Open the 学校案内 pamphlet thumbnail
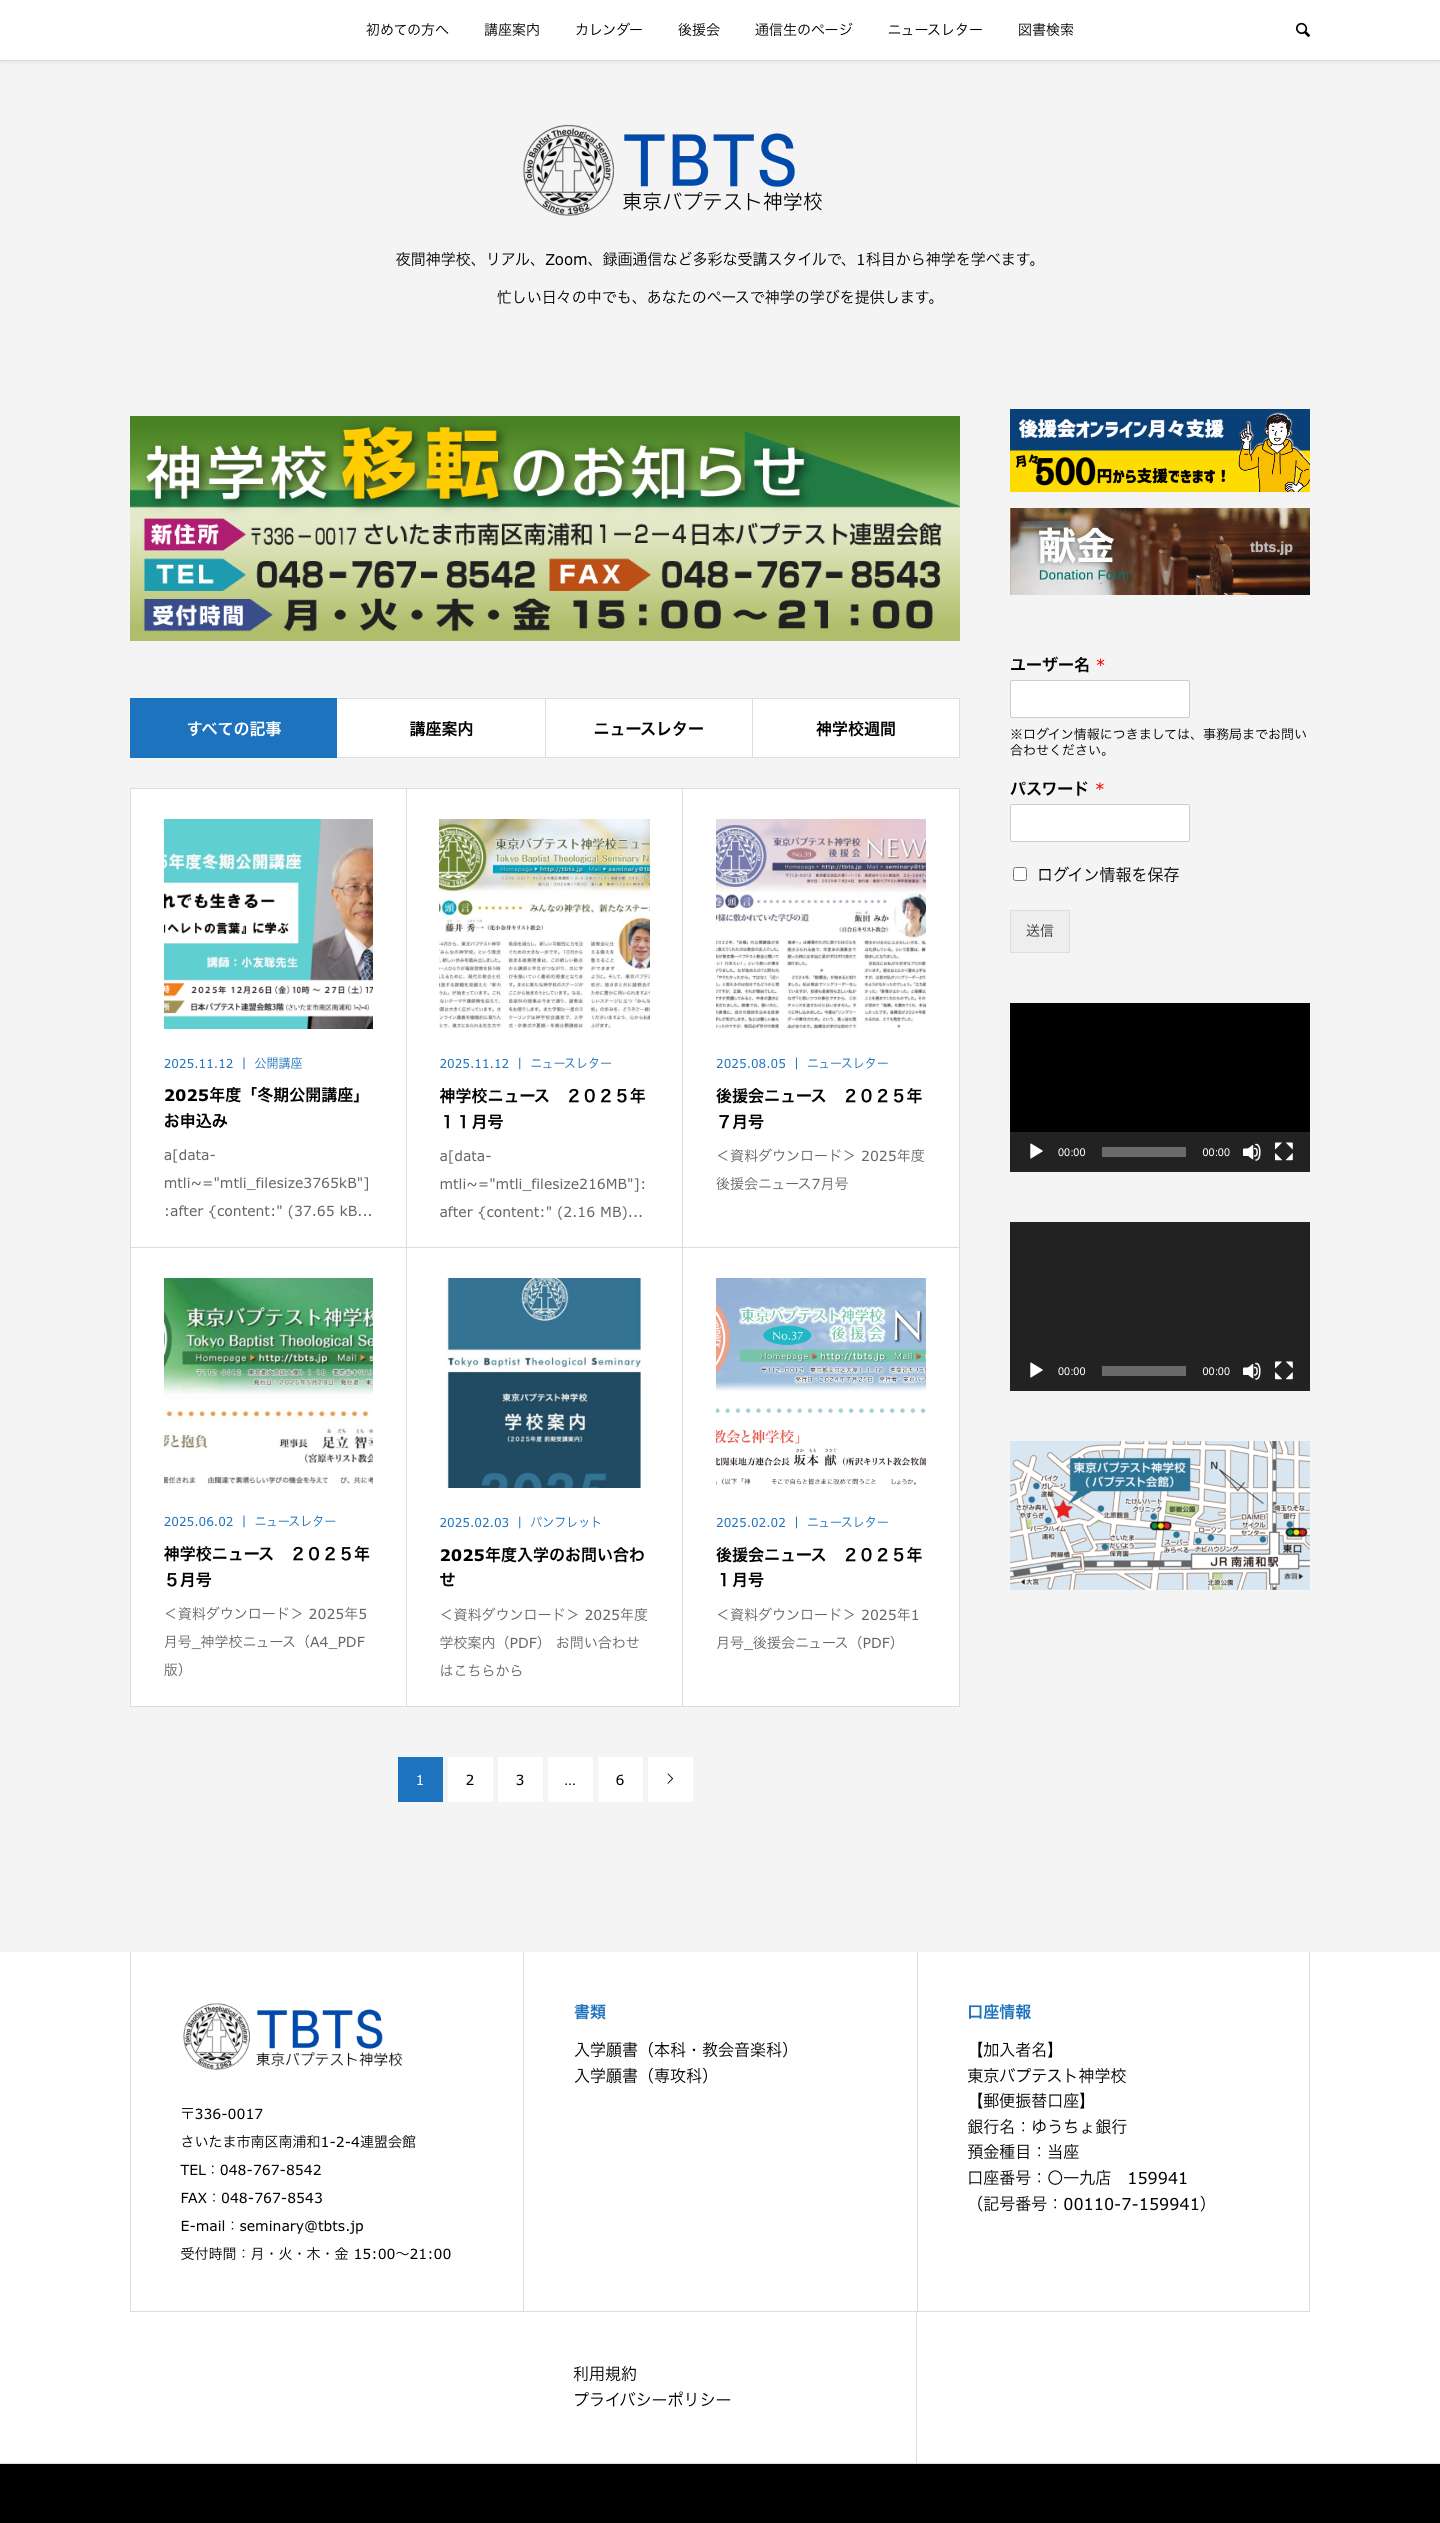This screenshot has height=2523, width=1440. [545, 1383]
